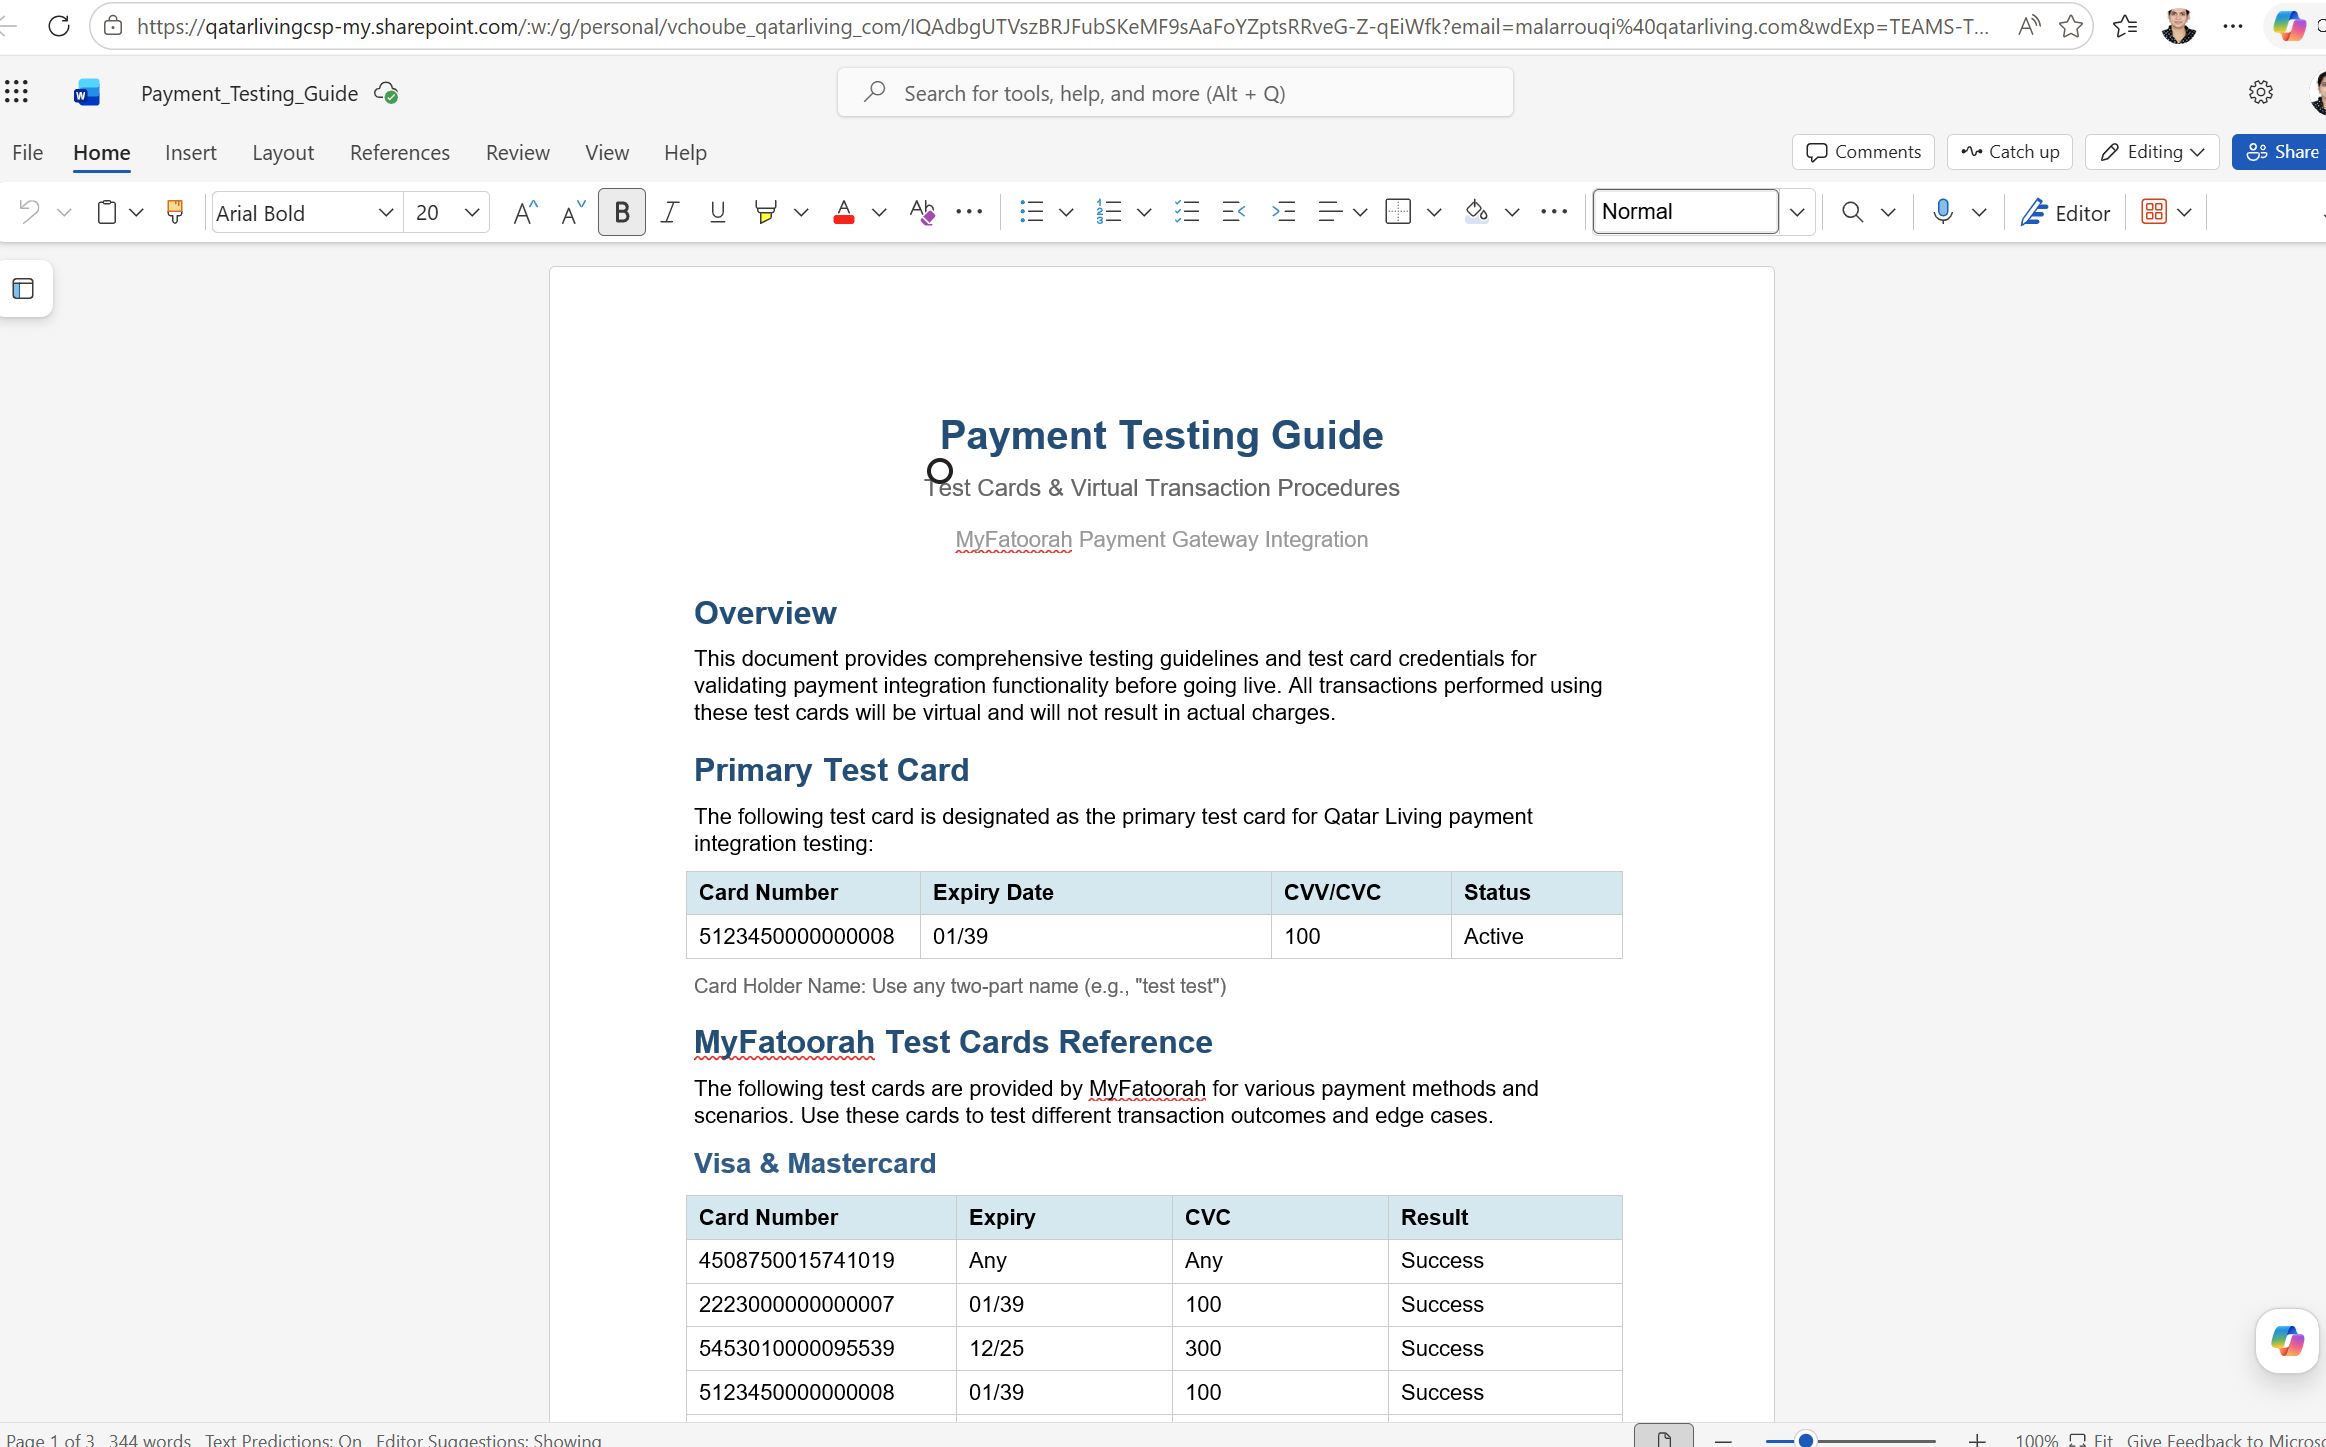Click the Clear Formatting icon
Screen dimensions: 2326x1447
click(x=922, y=212)
